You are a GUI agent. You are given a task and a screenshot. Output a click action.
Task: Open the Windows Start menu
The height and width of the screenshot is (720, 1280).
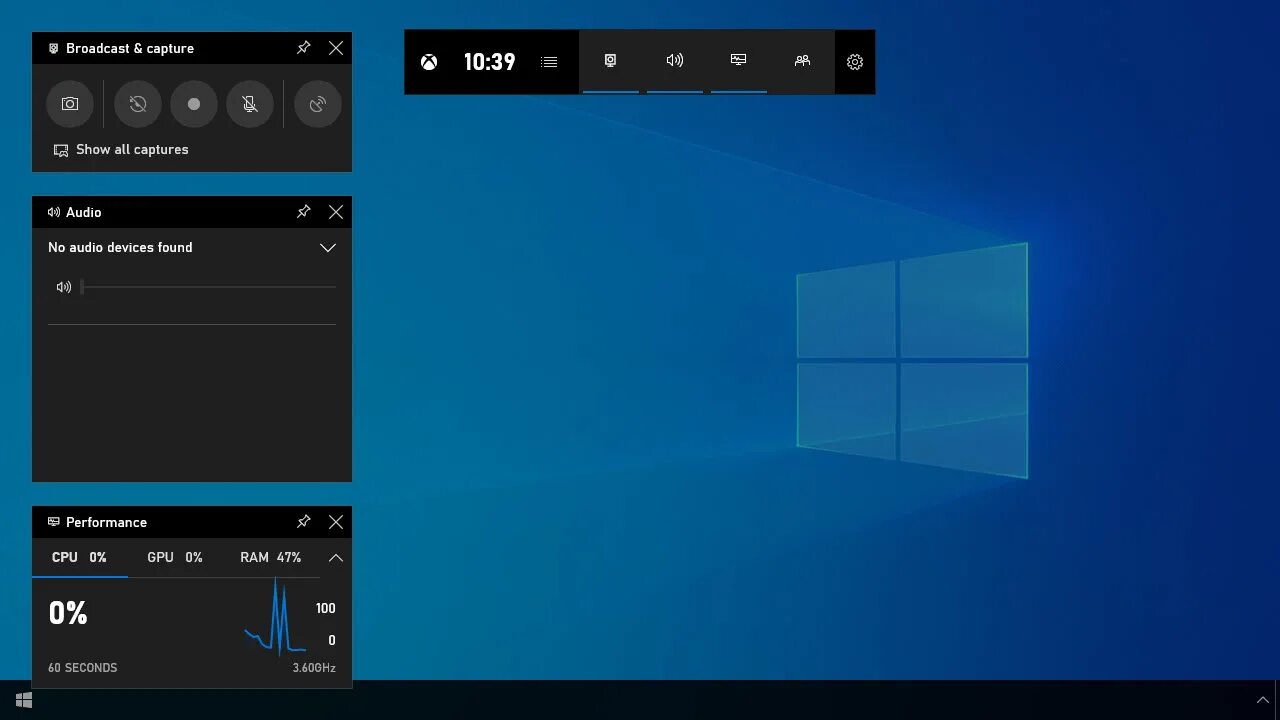pyautogui.click(x=22, y=699)
